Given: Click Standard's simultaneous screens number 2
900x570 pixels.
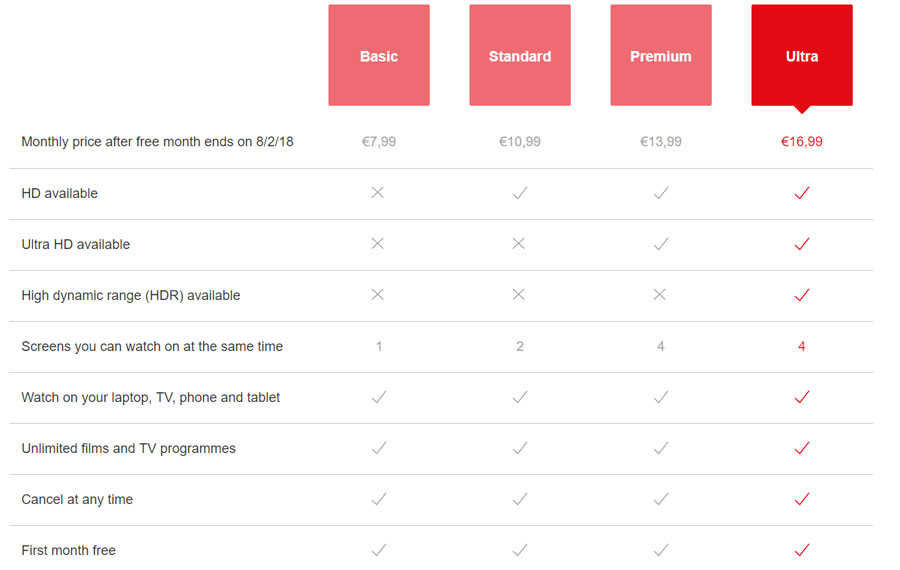Looking at the screenshot, I should pyautogui.click(x=520, y=346).
